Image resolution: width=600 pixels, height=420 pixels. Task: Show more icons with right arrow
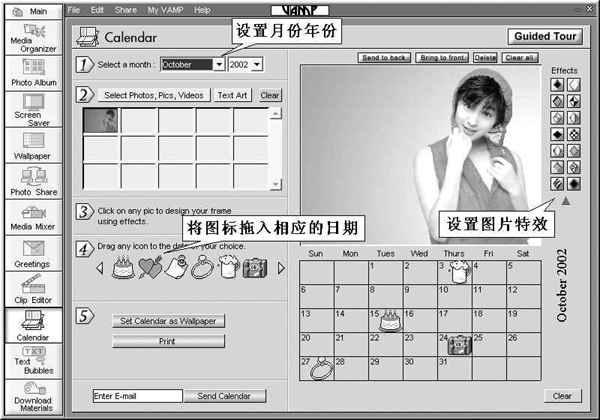(x=281, y=268)
